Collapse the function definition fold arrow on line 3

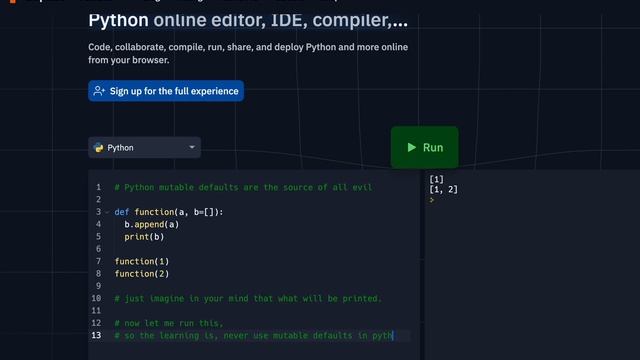coord(107,212)
